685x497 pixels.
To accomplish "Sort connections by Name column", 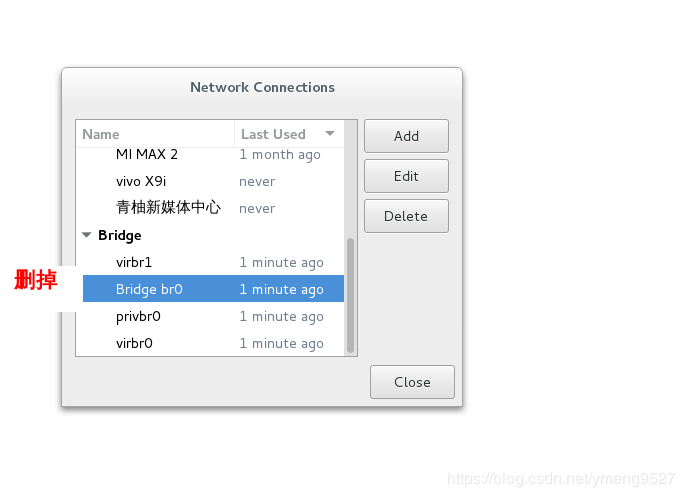I will click(155, 134).
